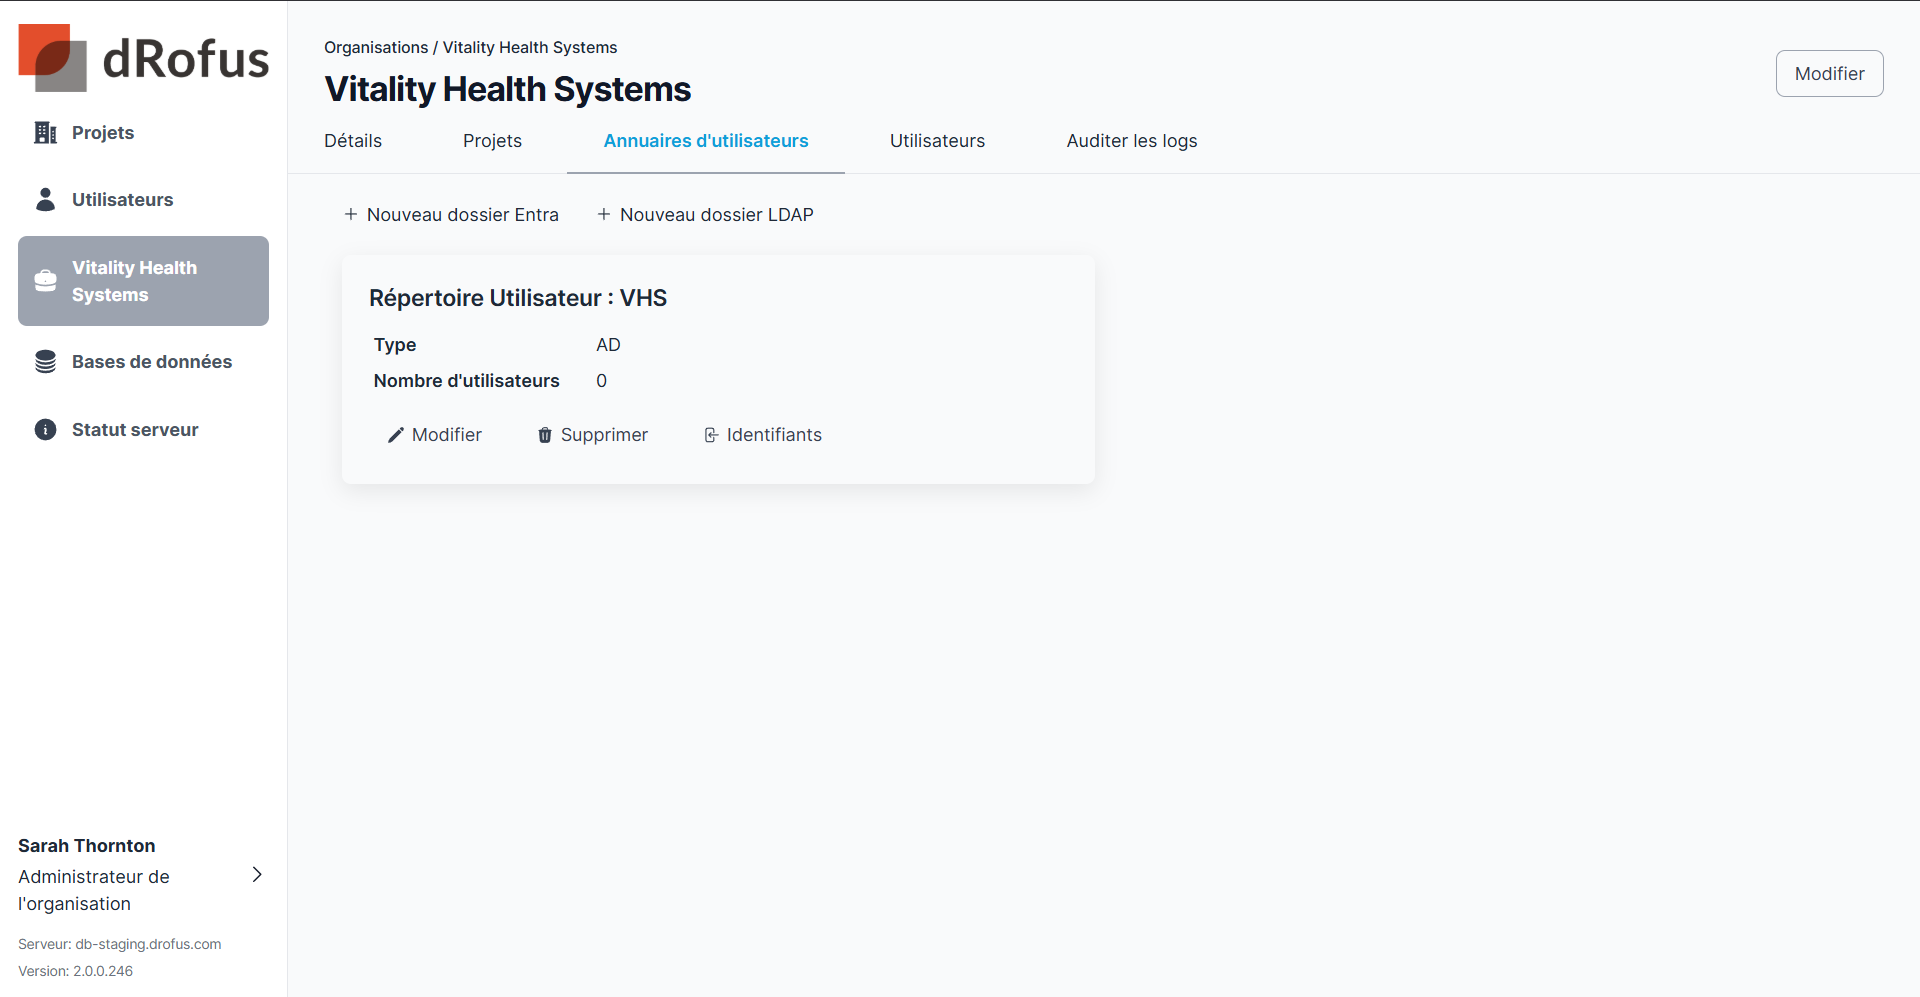
Task: Open the Auditer les logs tab
Action: tap(1131, 141)
